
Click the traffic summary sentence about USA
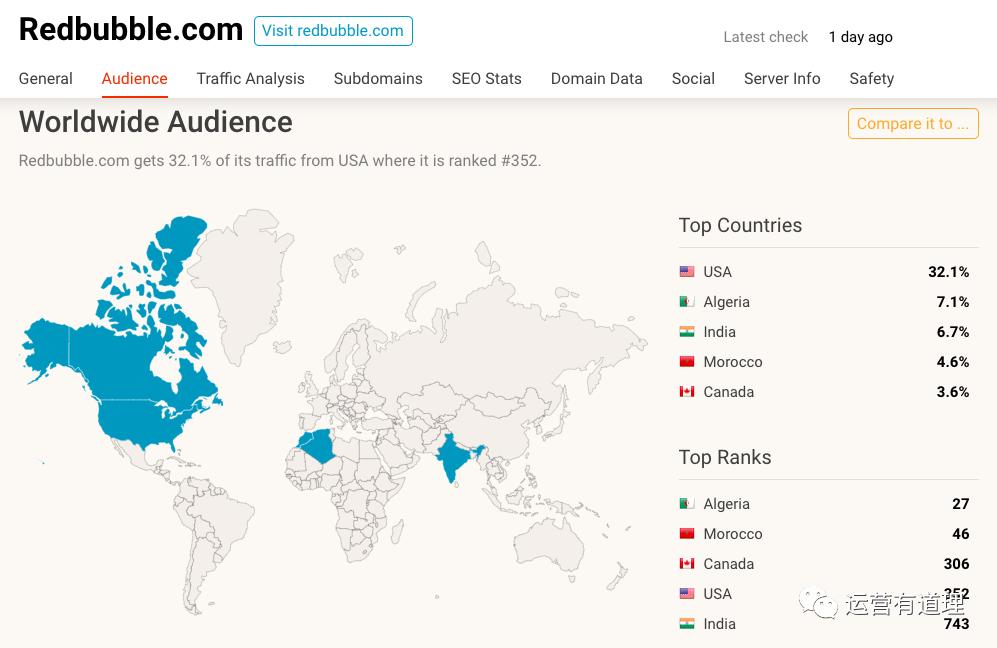pyautogui.click(x=280, y=160)
